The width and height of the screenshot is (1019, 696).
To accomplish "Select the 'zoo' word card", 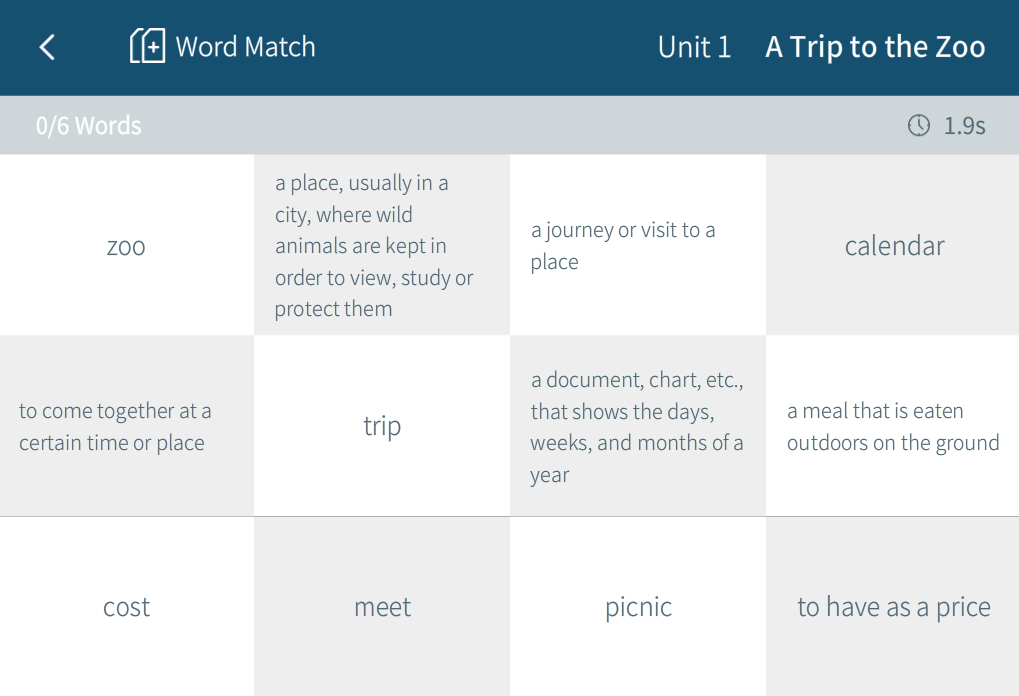I will tap(127, 246).
